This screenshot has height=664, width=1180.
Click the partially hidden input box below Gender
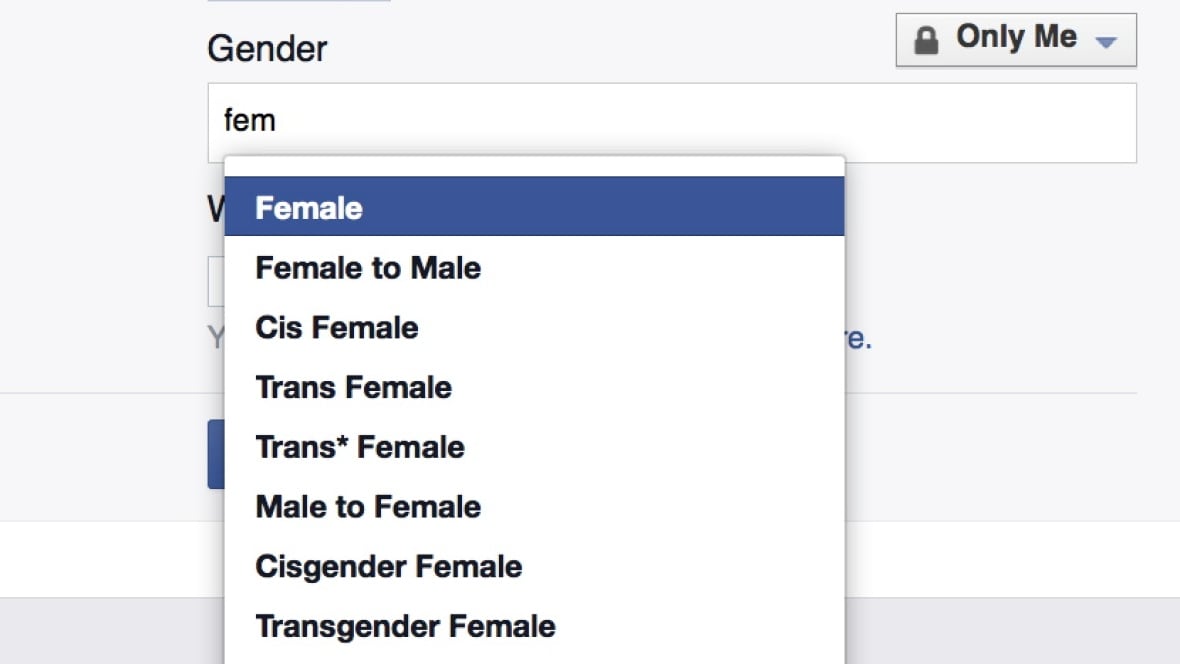coord(215,282)
